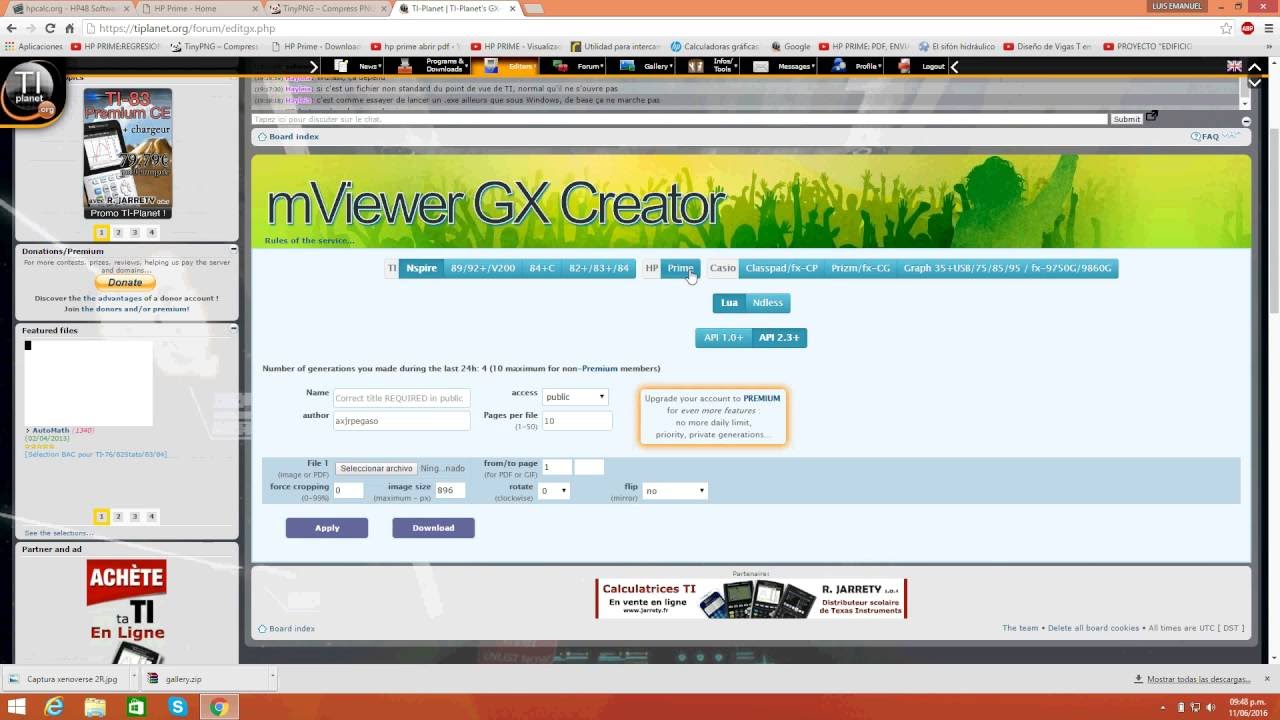Click the pop-out chat icon beside Submit

[x=1151, y=117]
